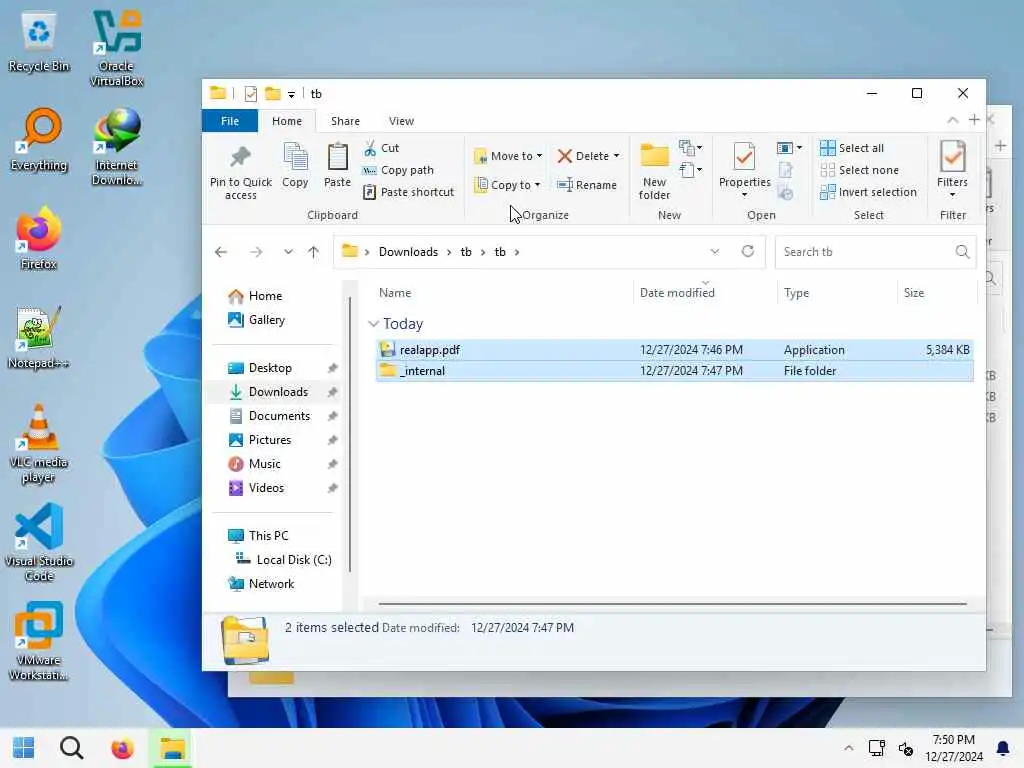Open Videos in navigation pane

tap(255, 488)
